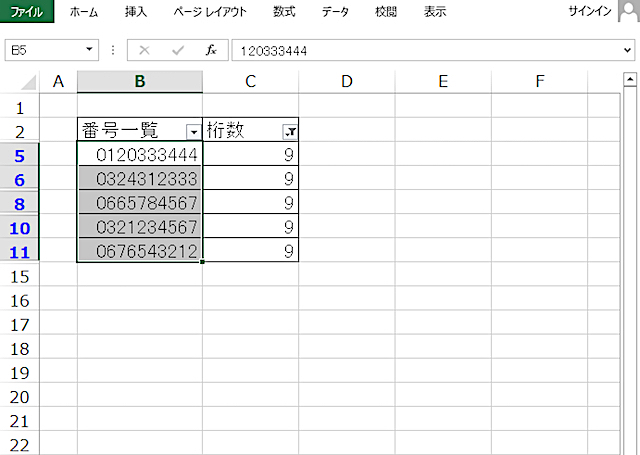Select the cell containing 0665784567
Screen dimensions: 640x455
[x=140, y=203]
